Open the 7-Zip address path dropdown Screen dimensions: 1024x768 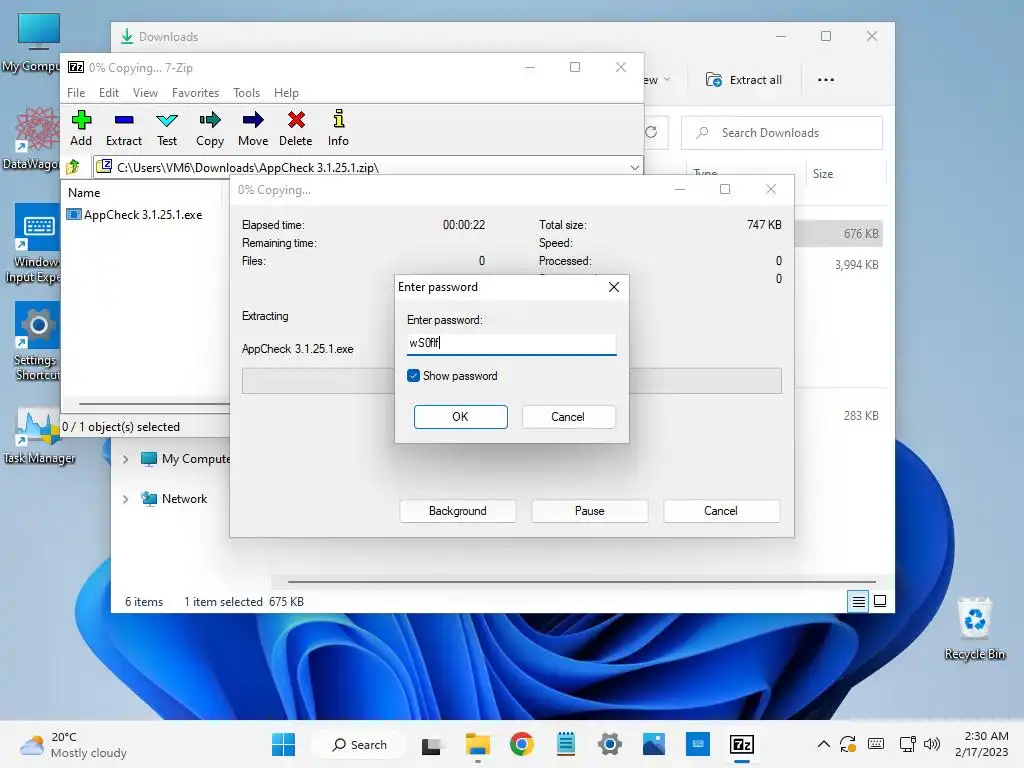click(634, 168)
